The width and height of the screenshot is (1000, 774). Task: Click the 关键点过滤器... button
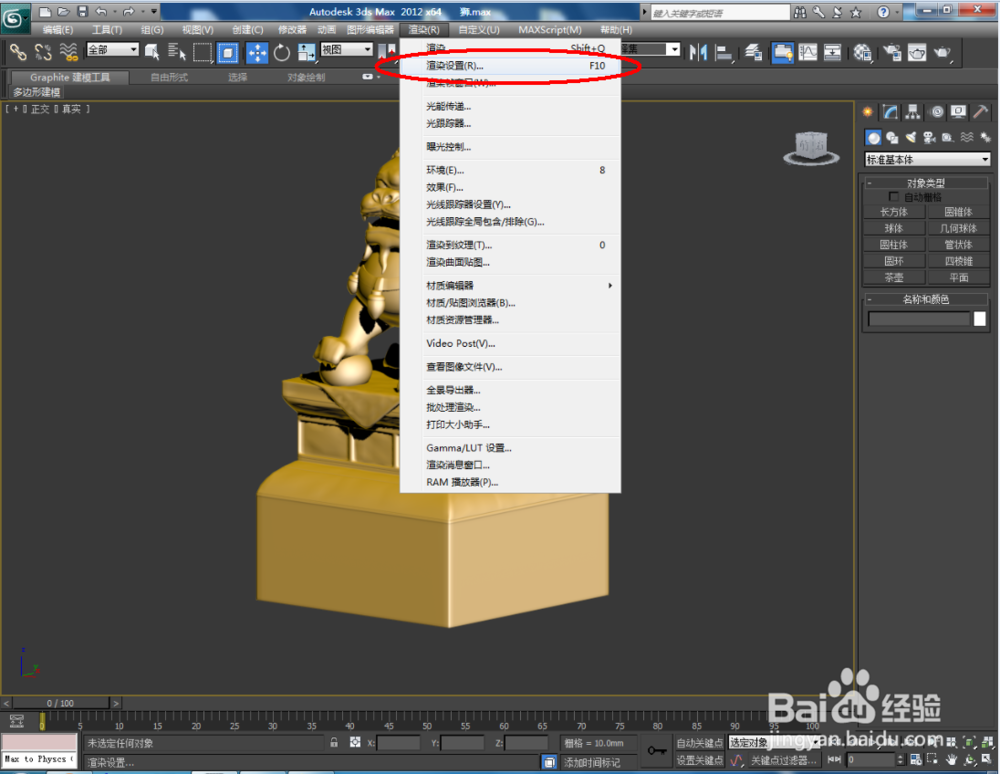click(x=783, y=760)
